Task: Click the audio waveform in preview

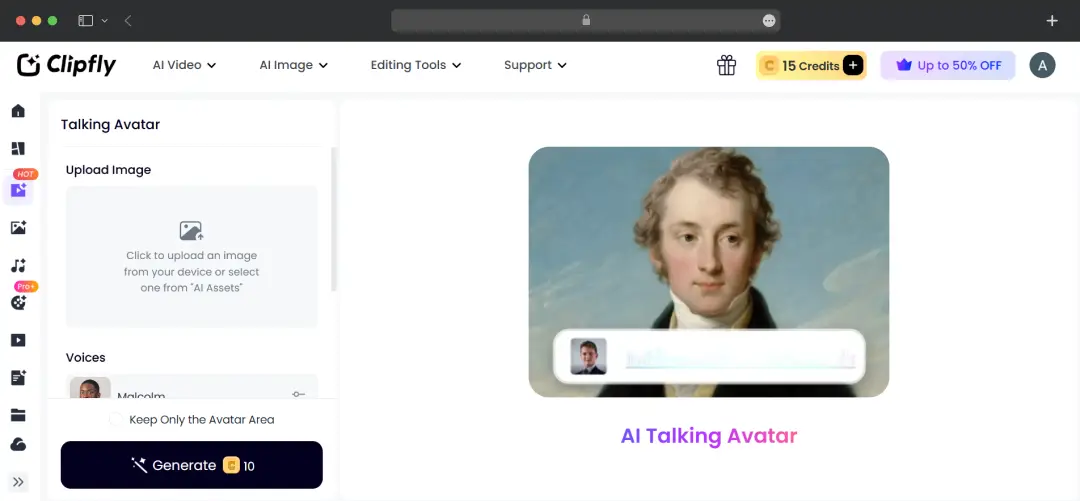Action: click(740, 358)
